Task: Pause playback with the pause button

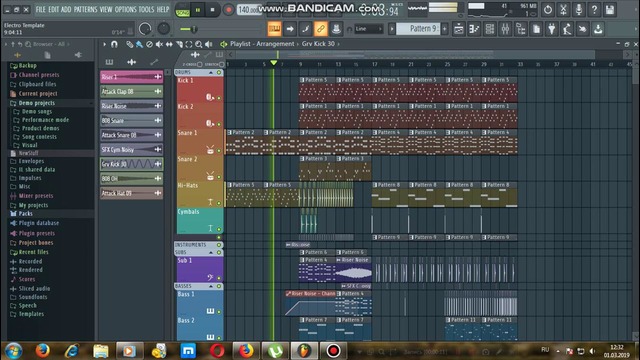Action: pos(198,10)
